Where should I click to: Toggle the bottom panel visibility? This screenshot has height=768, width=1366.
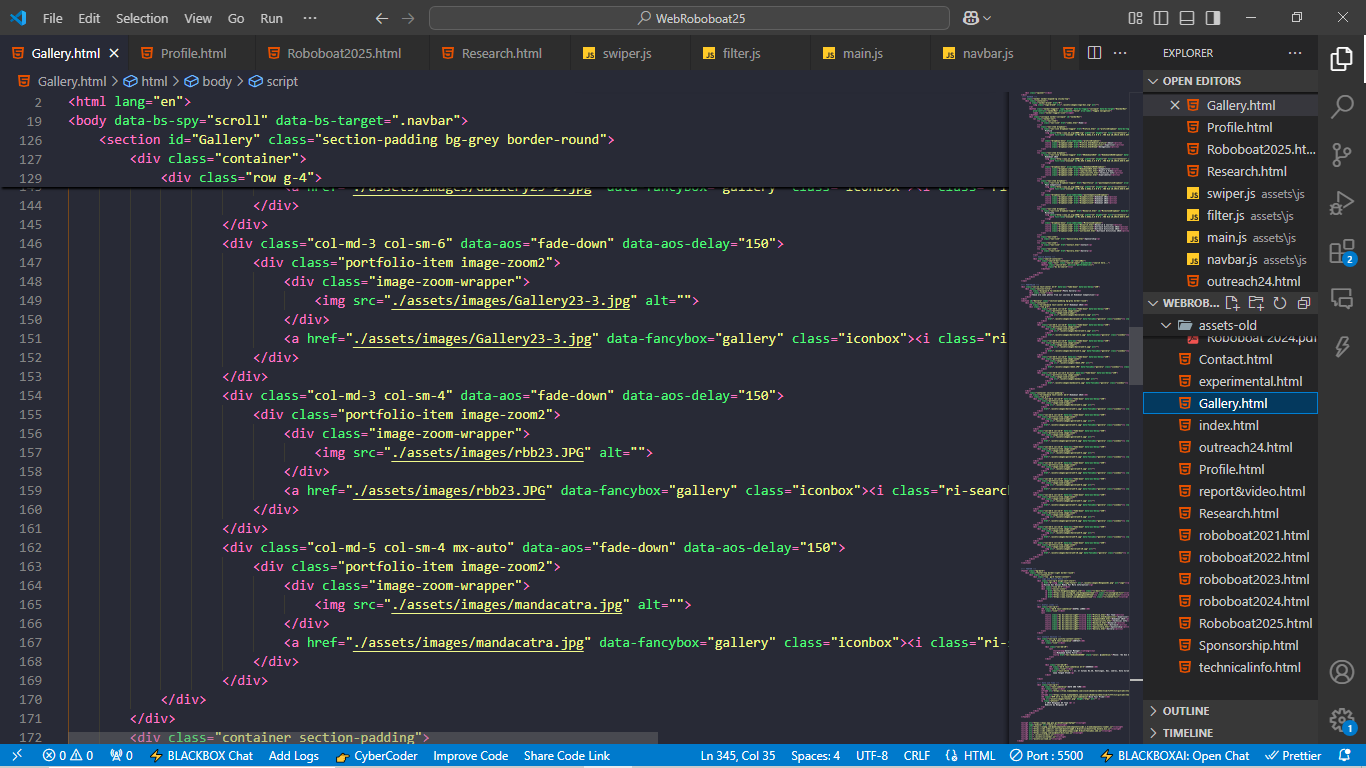pyautogui.click(x=1187, y=18)
